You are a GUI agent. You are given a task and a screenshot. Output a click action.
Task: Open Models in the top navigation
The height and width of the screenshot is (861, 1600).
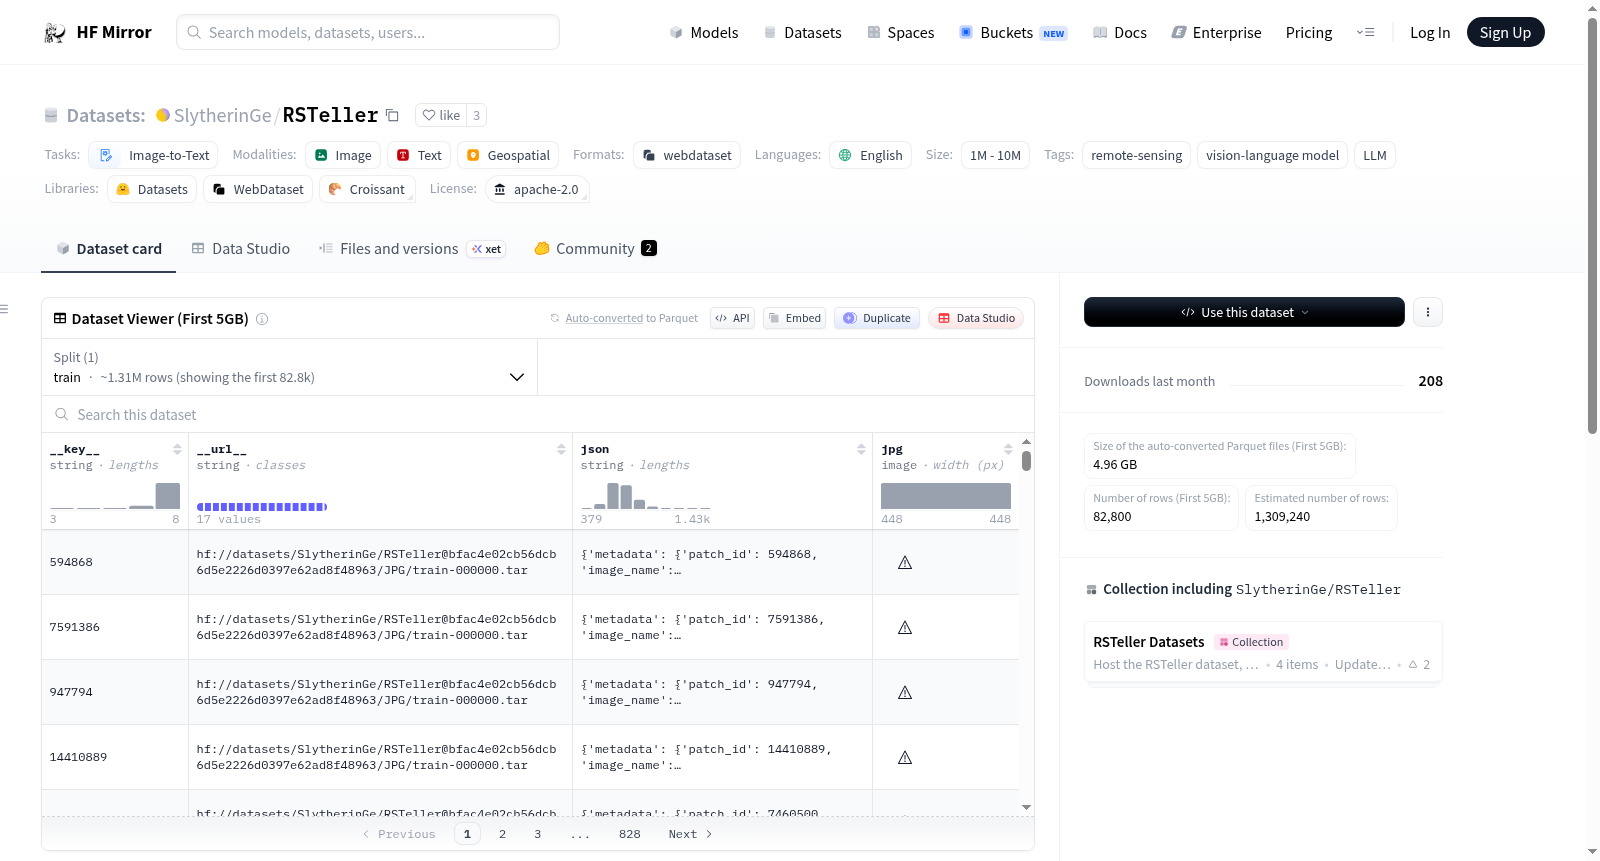pos(703,33)
